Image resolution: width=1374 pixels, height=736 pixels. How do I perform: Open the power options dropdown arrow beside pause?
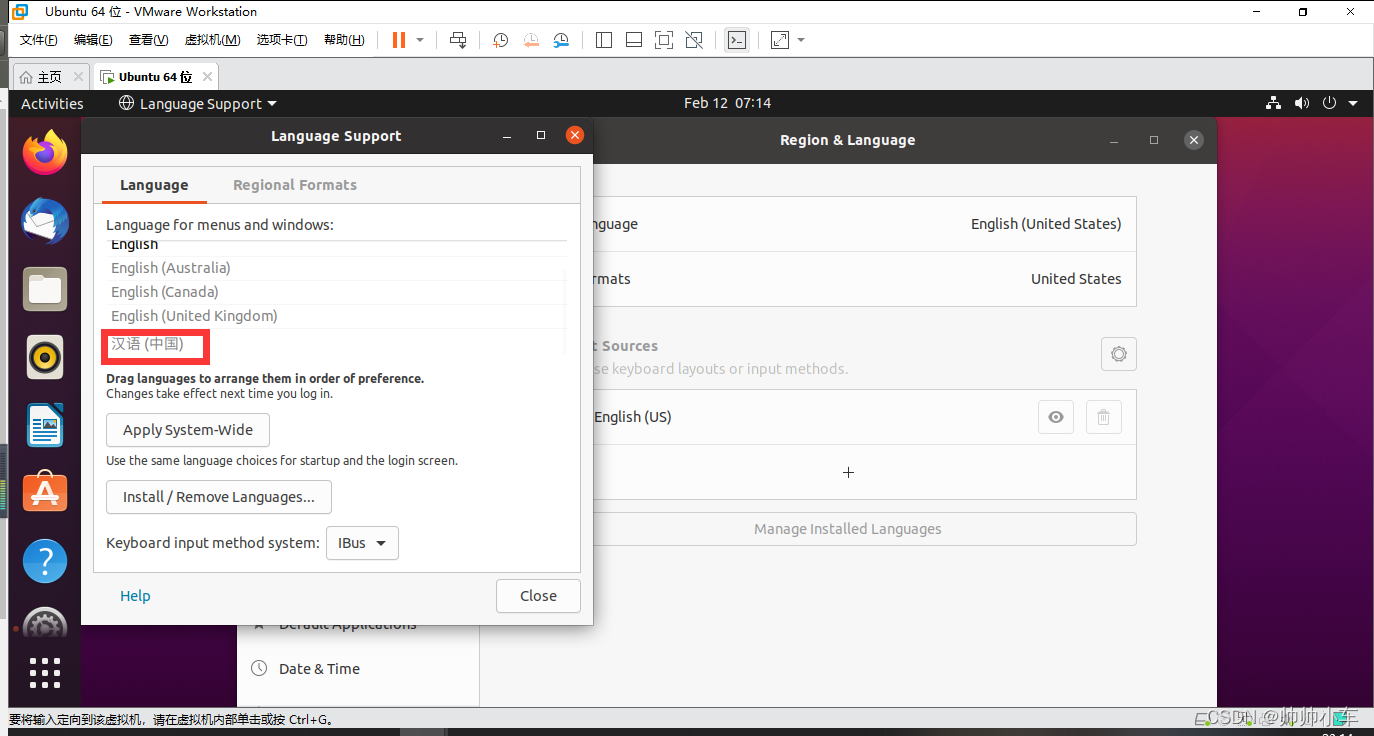pos(420,40)
